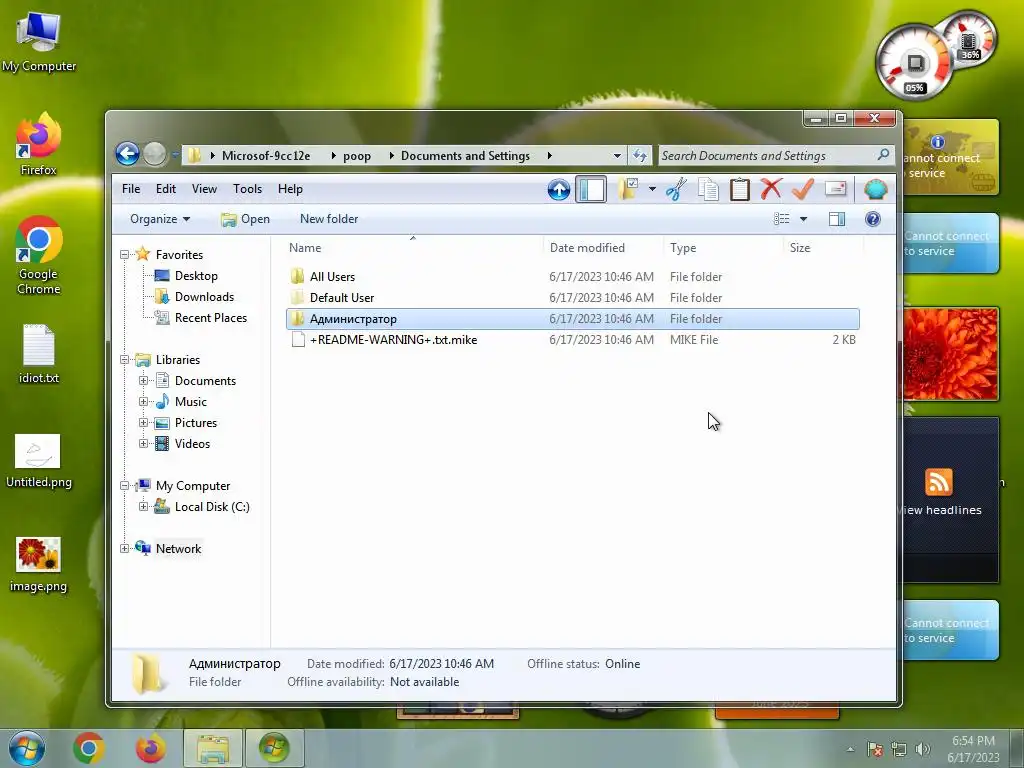The image size is (1024, 768).
Task: Expand the Pictures library node
Action: (143, 423)
